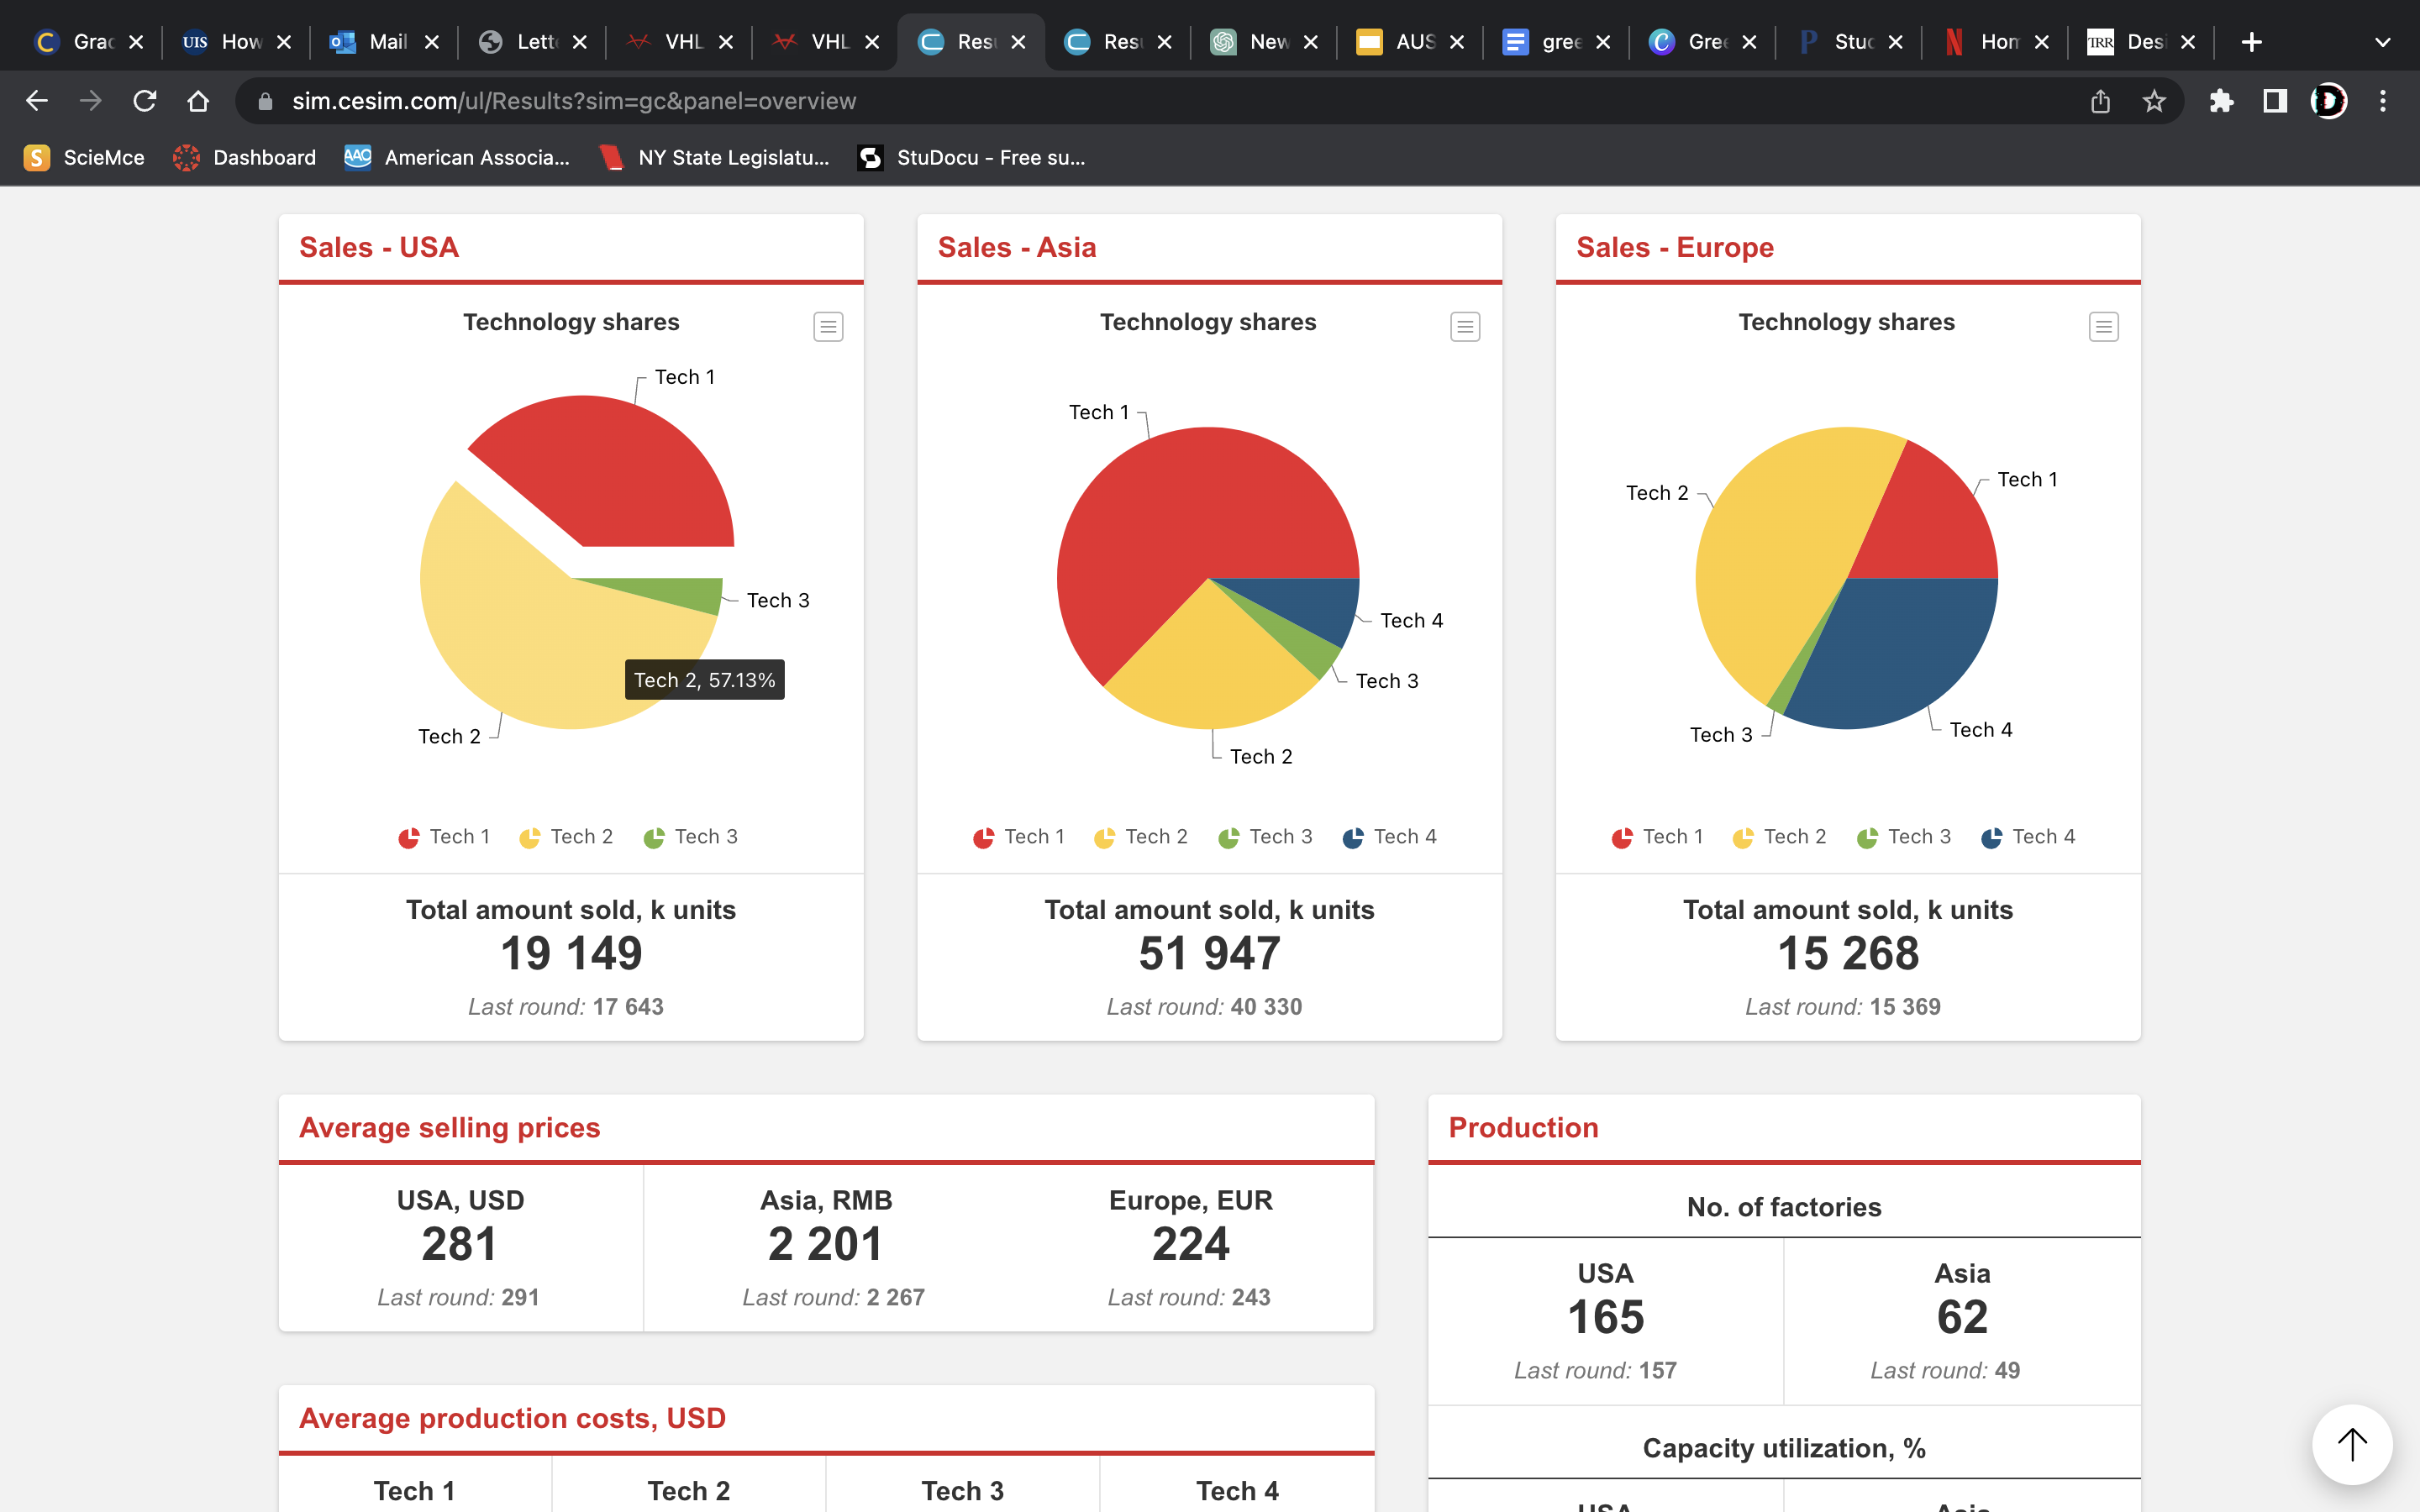Click the Production panel heading
This screenshot has height=1512, width=2420.
click(1523, 1127)
